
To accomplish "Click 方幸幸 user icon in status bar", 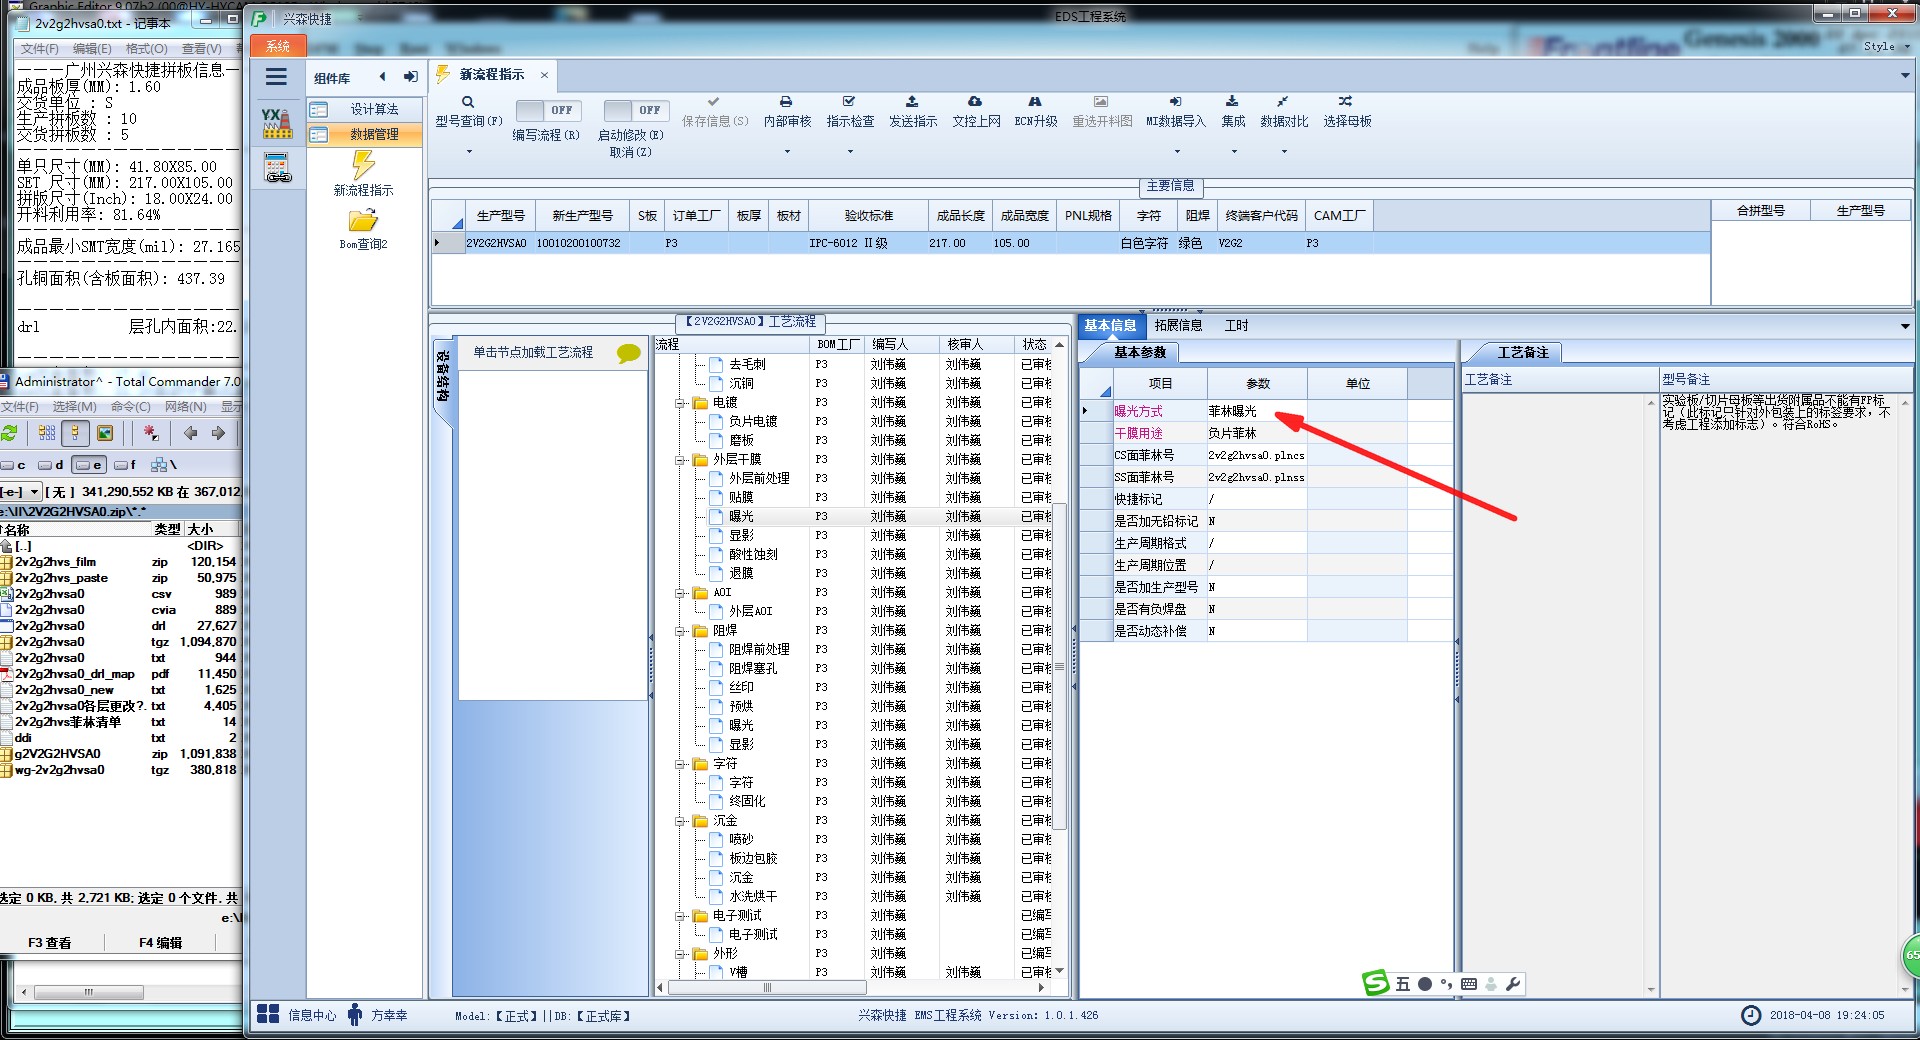I will point(355,1014).
